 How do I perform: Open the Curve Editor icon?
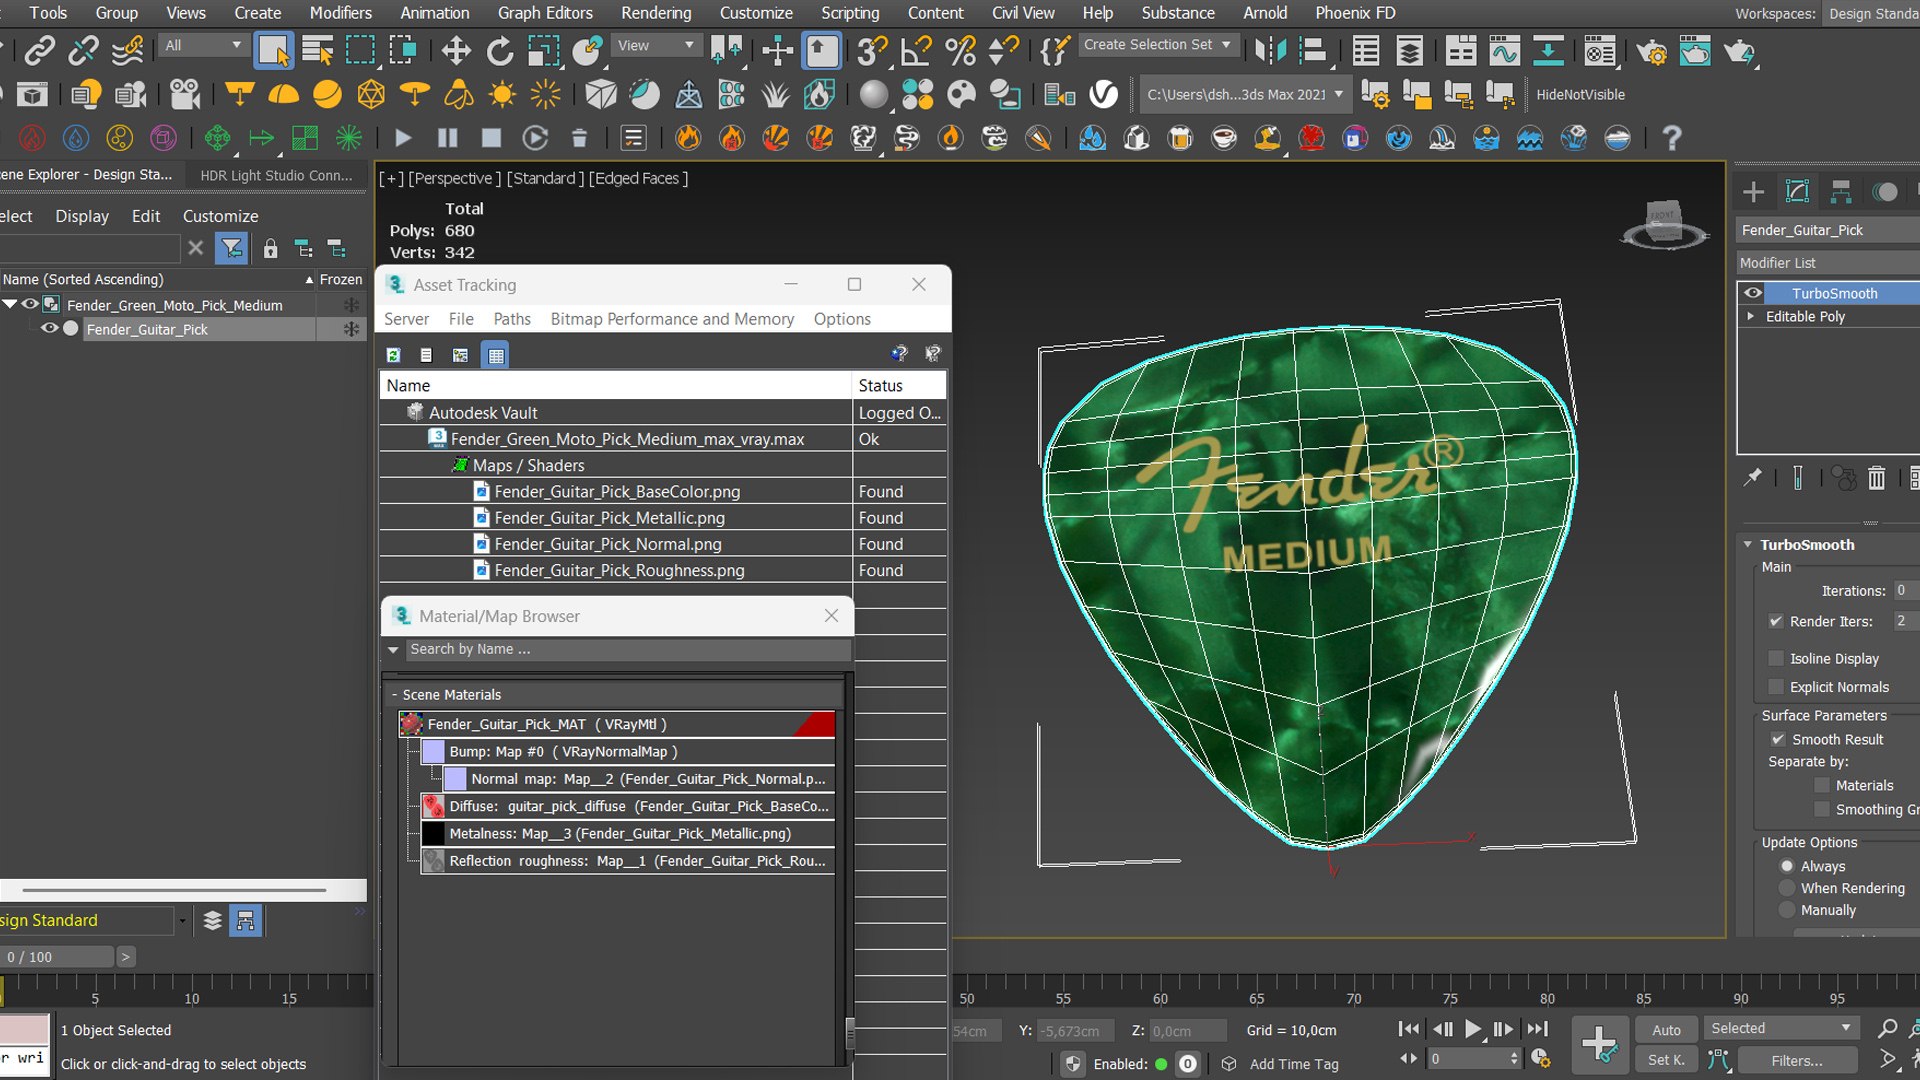point(1504,50)
